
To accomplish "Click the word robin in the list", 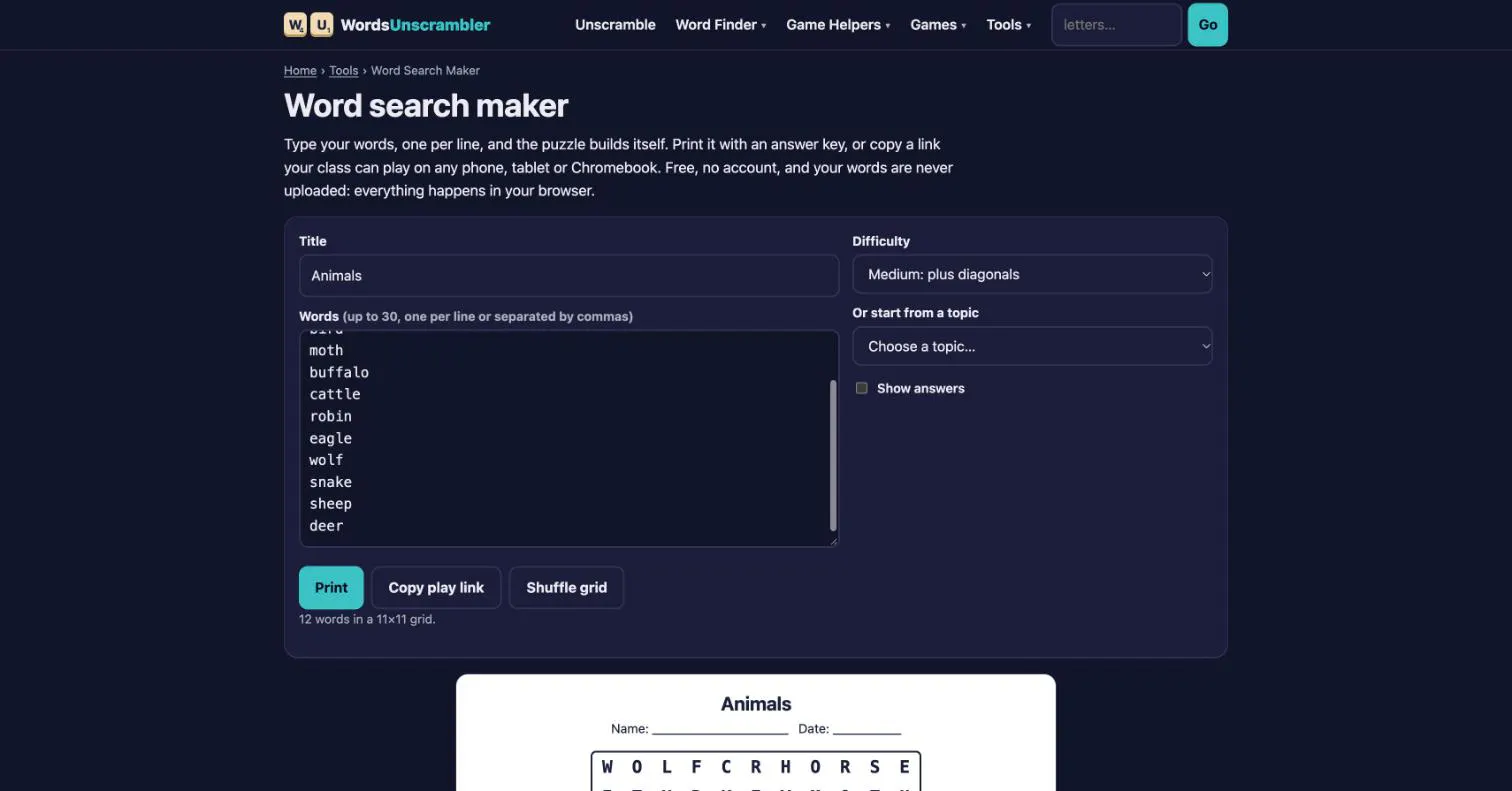I will coord(330,416).
